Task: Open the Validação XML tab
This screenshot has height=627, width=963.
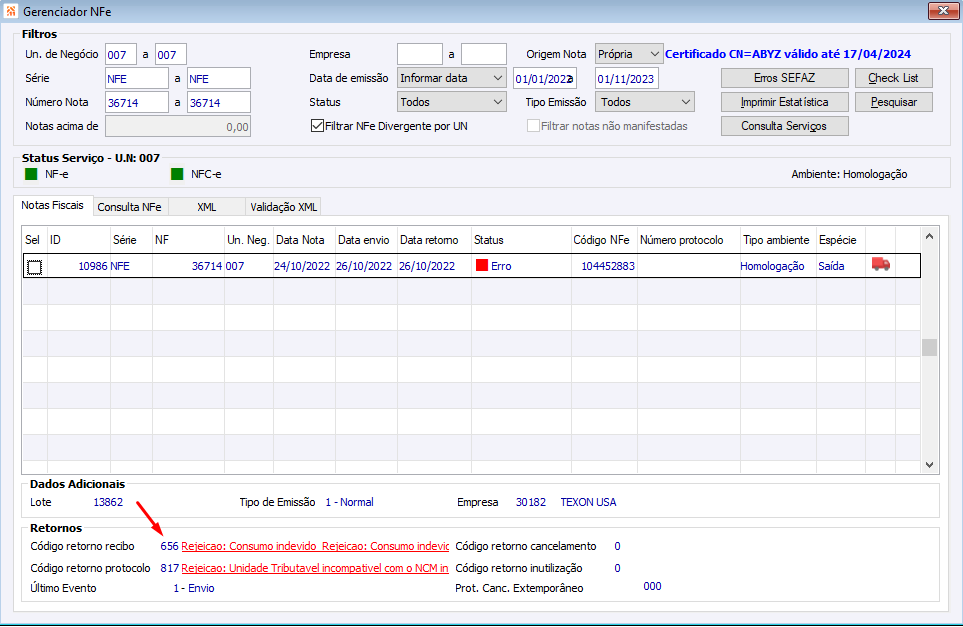Action: tap(284, 207)
